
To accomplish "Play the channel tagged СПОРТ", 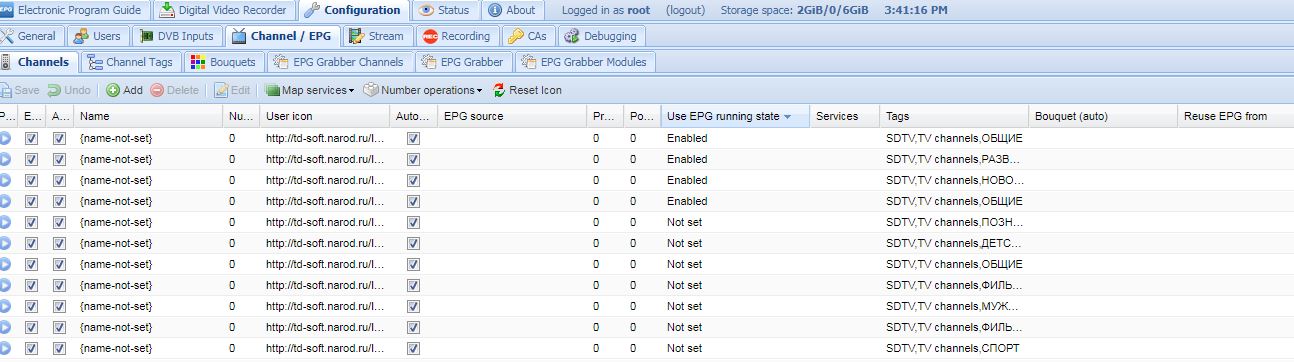I will click(x=6, y=348).
